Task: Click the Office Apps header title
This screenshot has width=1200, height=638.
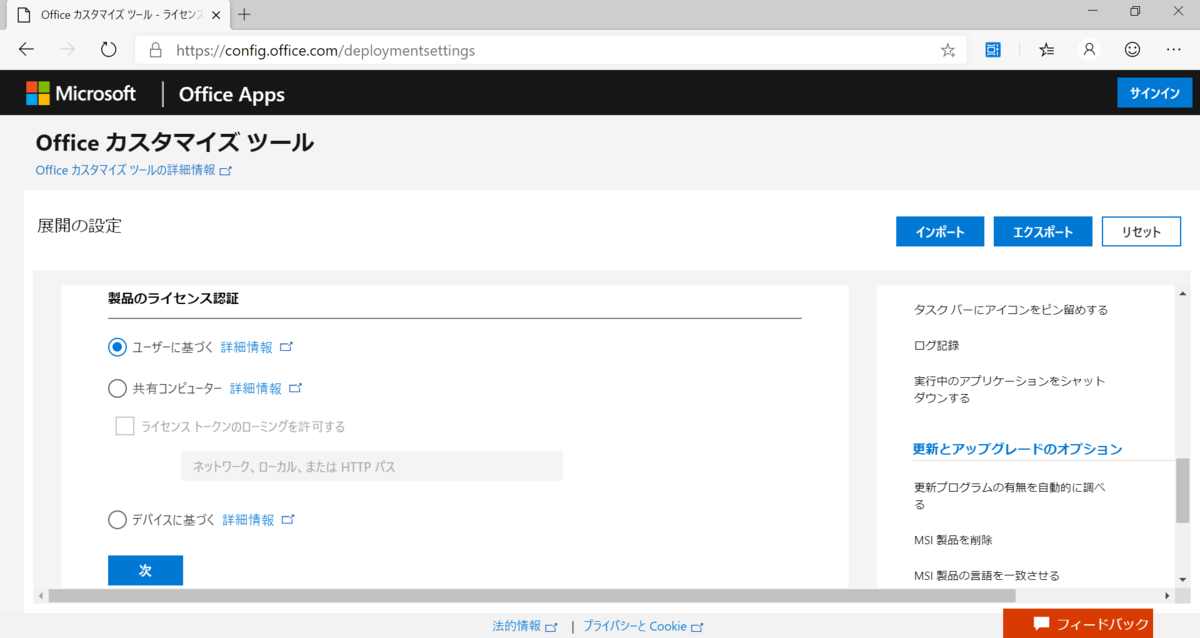Action: click(x=231, y=94)
